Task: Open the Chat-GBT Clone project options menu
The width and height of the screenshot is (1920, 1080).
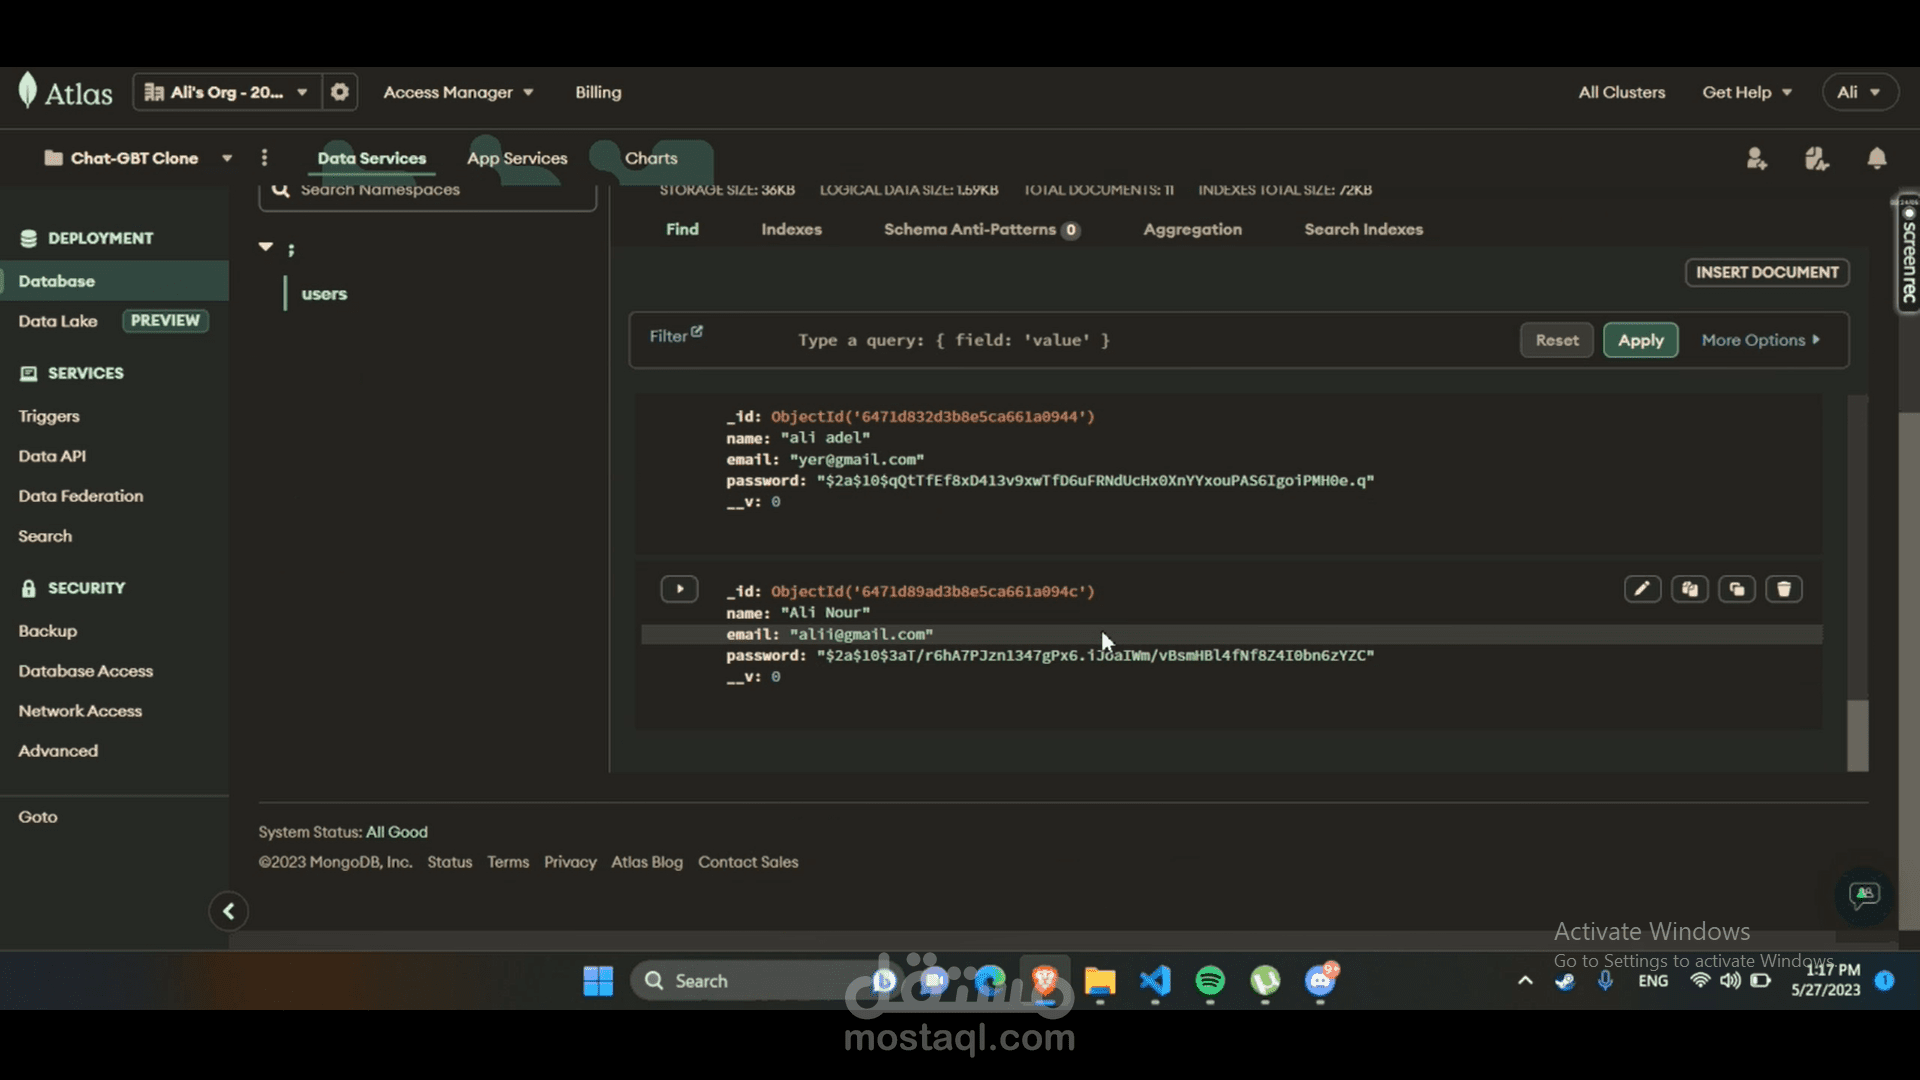Action: [x=264, y=158]
